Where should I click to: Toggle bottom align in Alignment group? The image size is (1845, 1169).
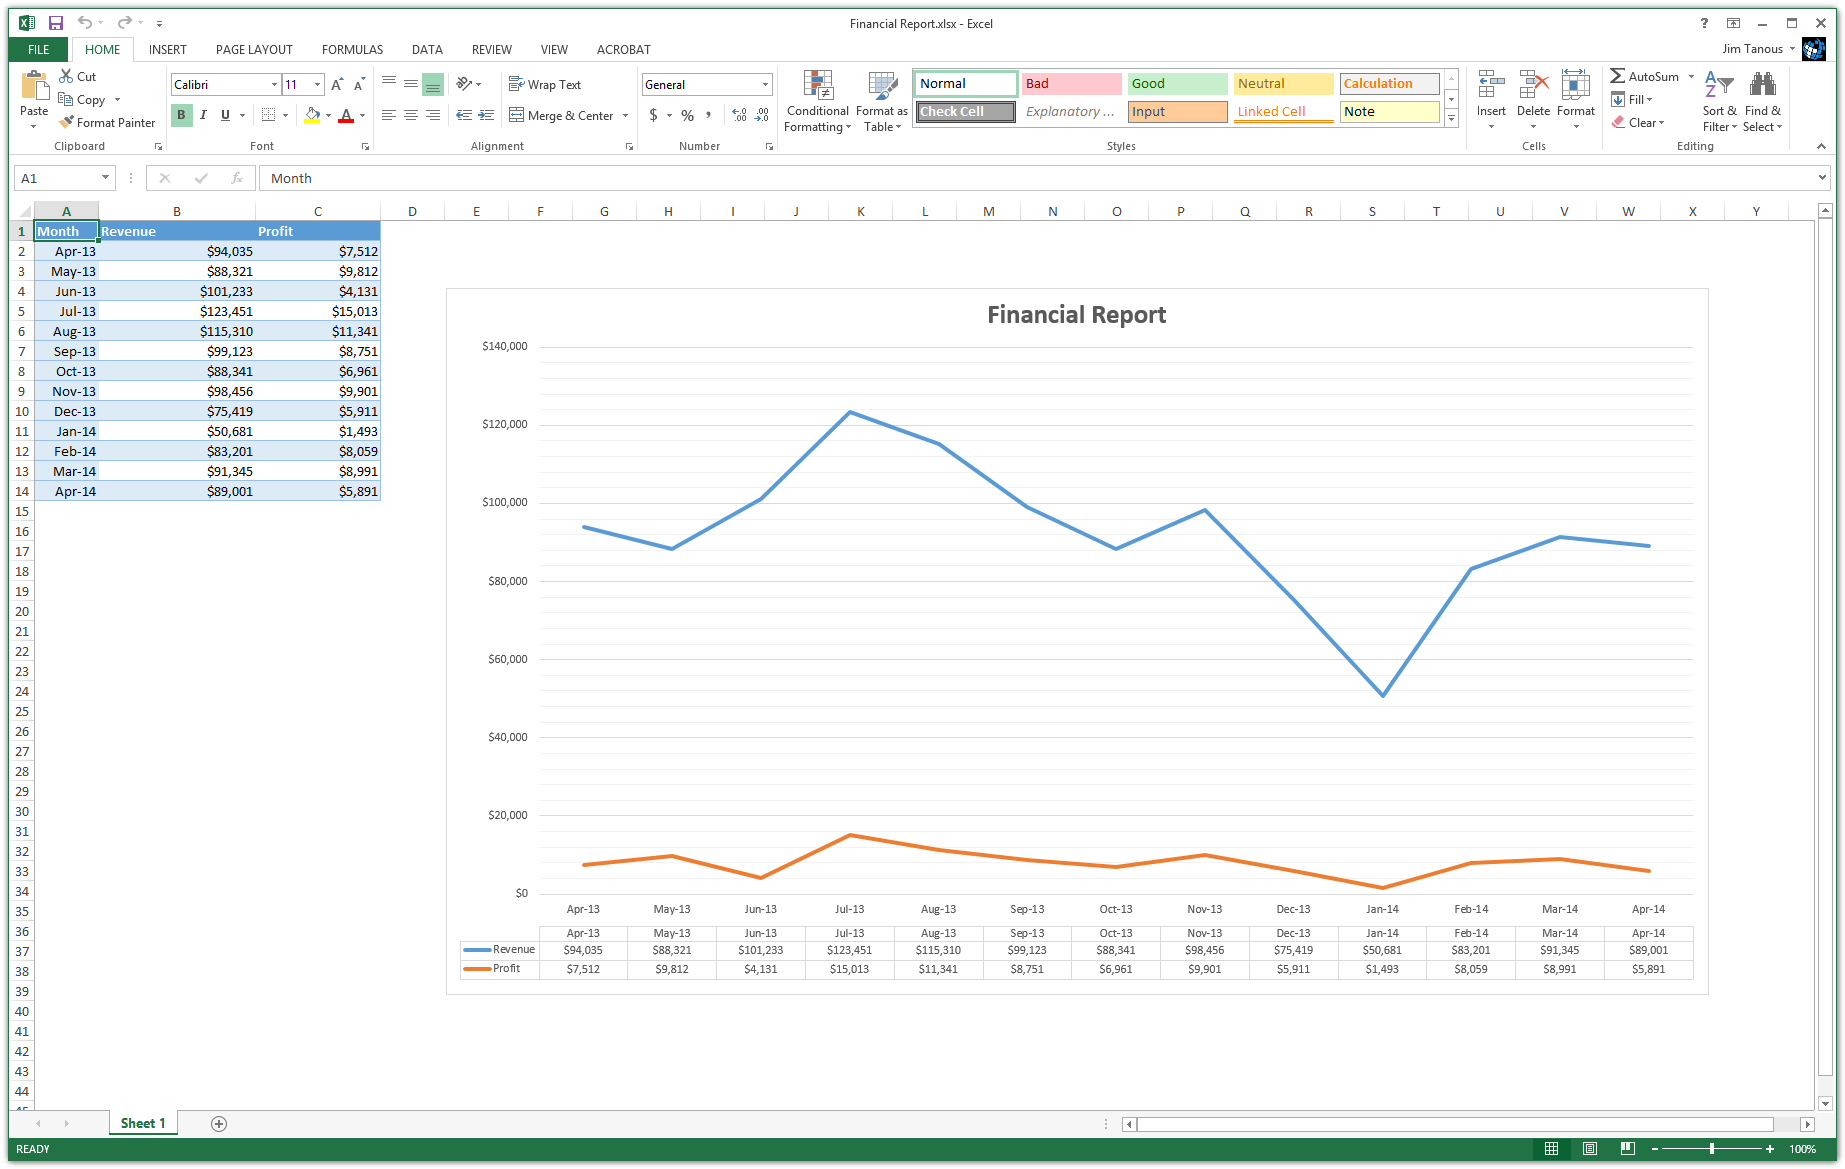pos(433,84)
